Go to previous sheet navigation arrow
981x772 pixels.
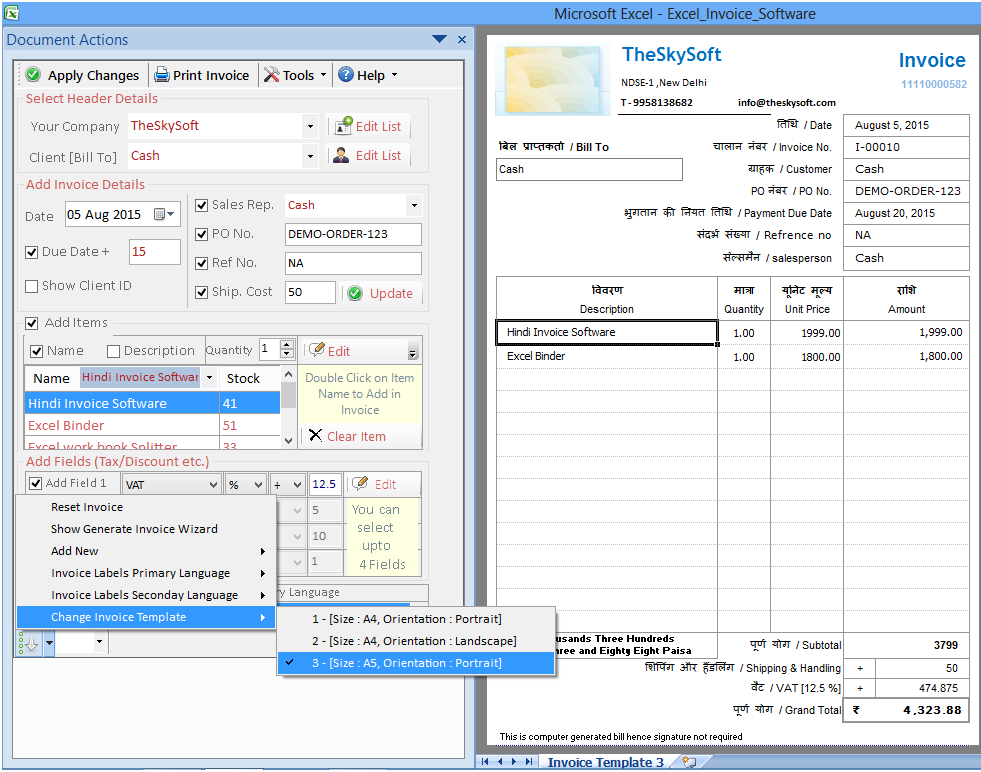pos(500,761)
